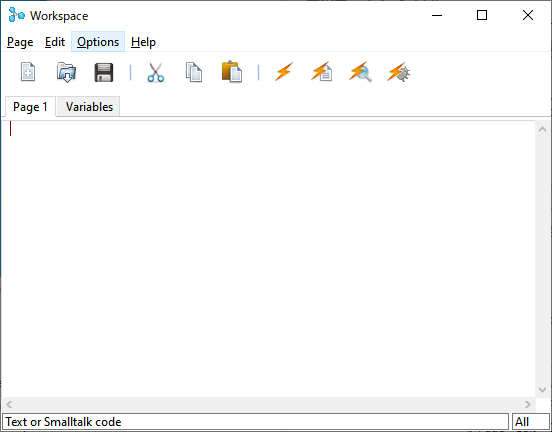Click the horizontal scrollbar right arrow
This screenshot has height=432, width=552.
[528, 404]
